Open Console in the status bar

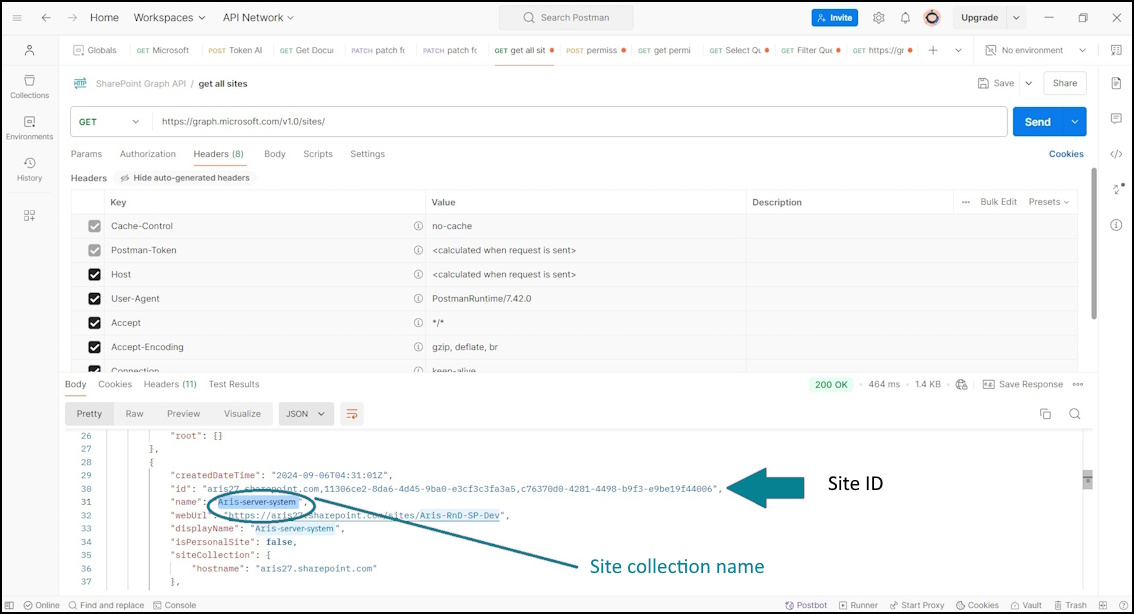point(174,605)
